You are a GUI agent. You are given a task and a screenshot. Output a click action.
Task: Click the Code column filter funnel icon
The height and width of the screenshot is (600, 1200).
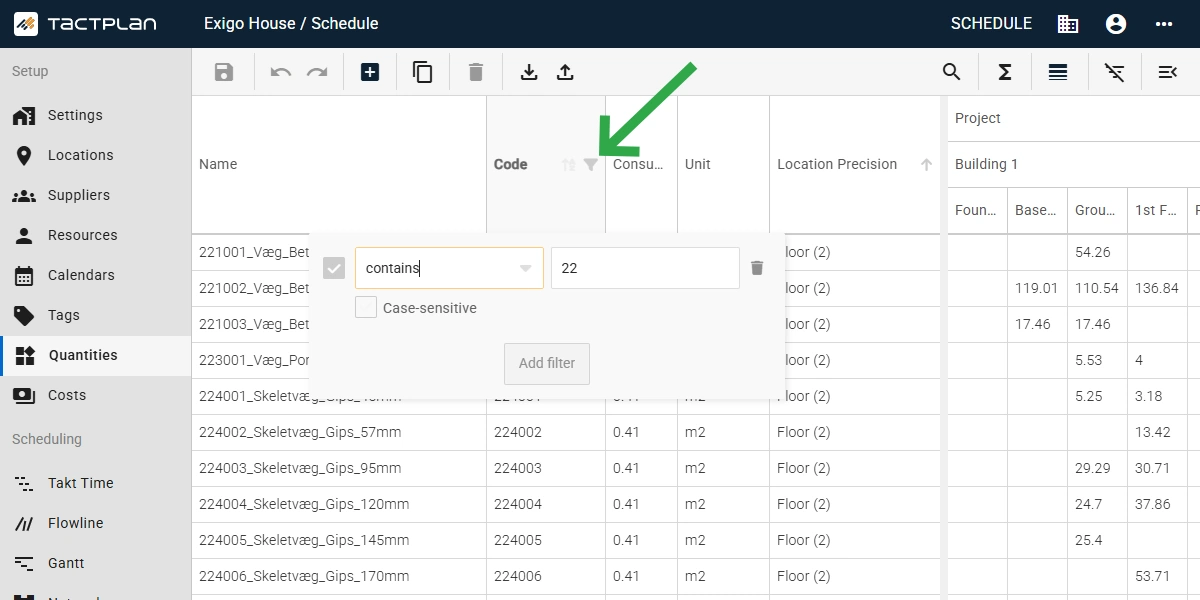(x=591, y=165)
